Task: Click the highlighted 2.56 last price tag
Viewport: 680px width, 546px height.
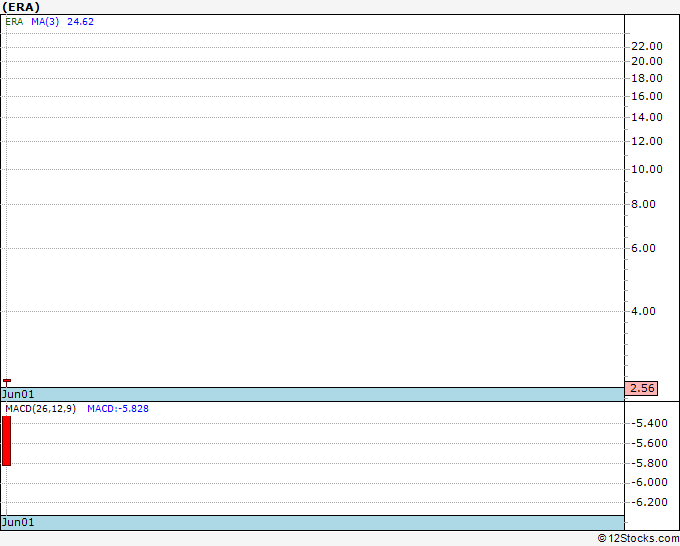Action: 641,388
